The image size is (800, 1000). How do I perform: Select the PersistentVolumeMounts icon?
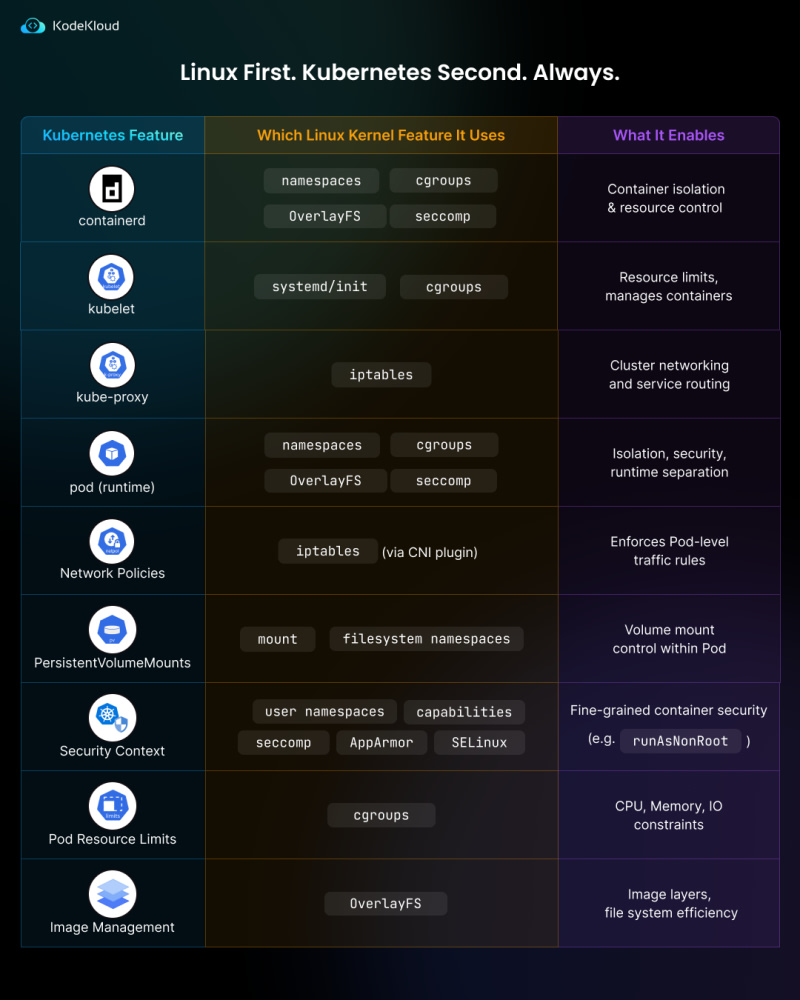pyautogui.click(x=112, y=629)
